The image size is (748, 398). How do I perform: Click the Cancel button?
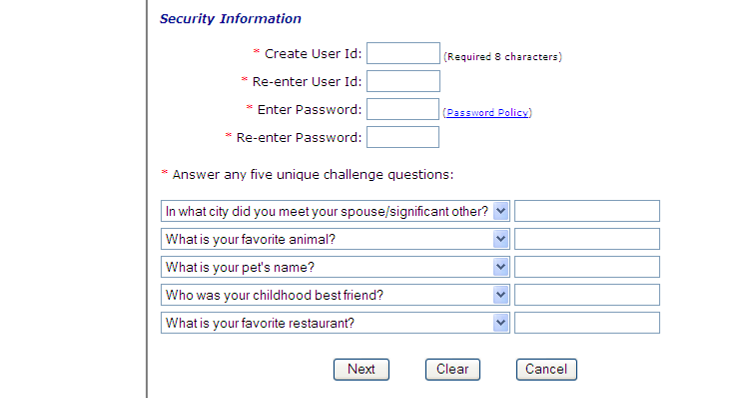pyautogui.click(x=546, y=369)
